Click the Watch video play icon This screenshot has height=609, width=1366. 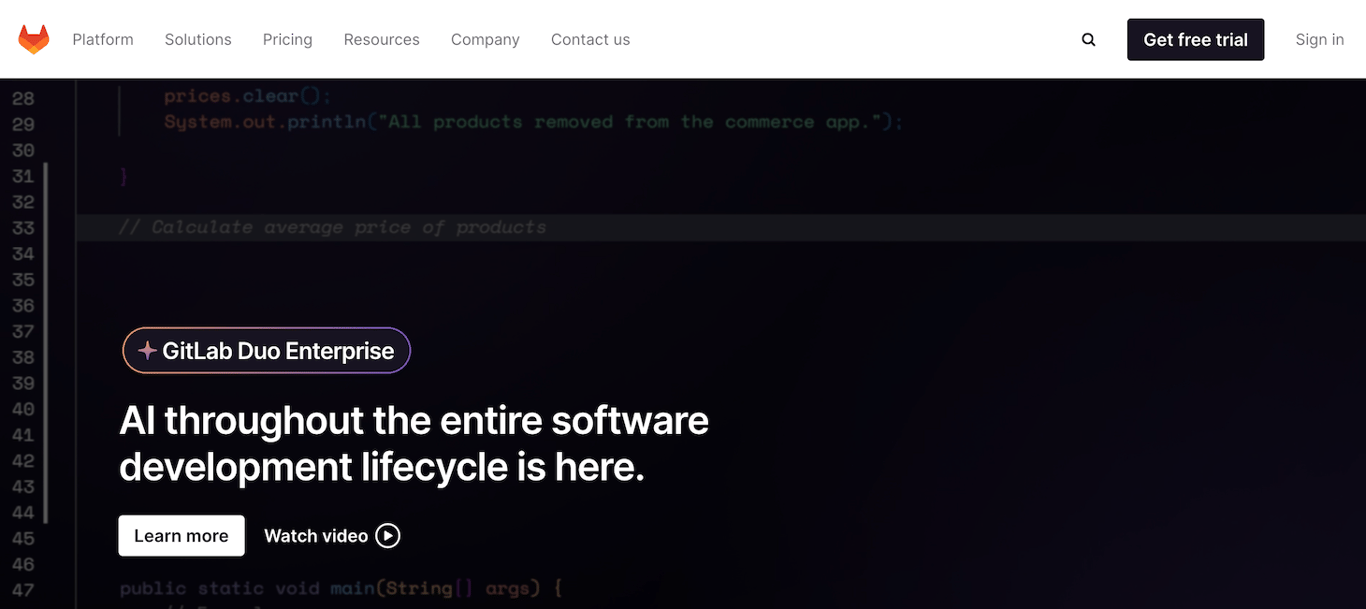tap(387, 535)
